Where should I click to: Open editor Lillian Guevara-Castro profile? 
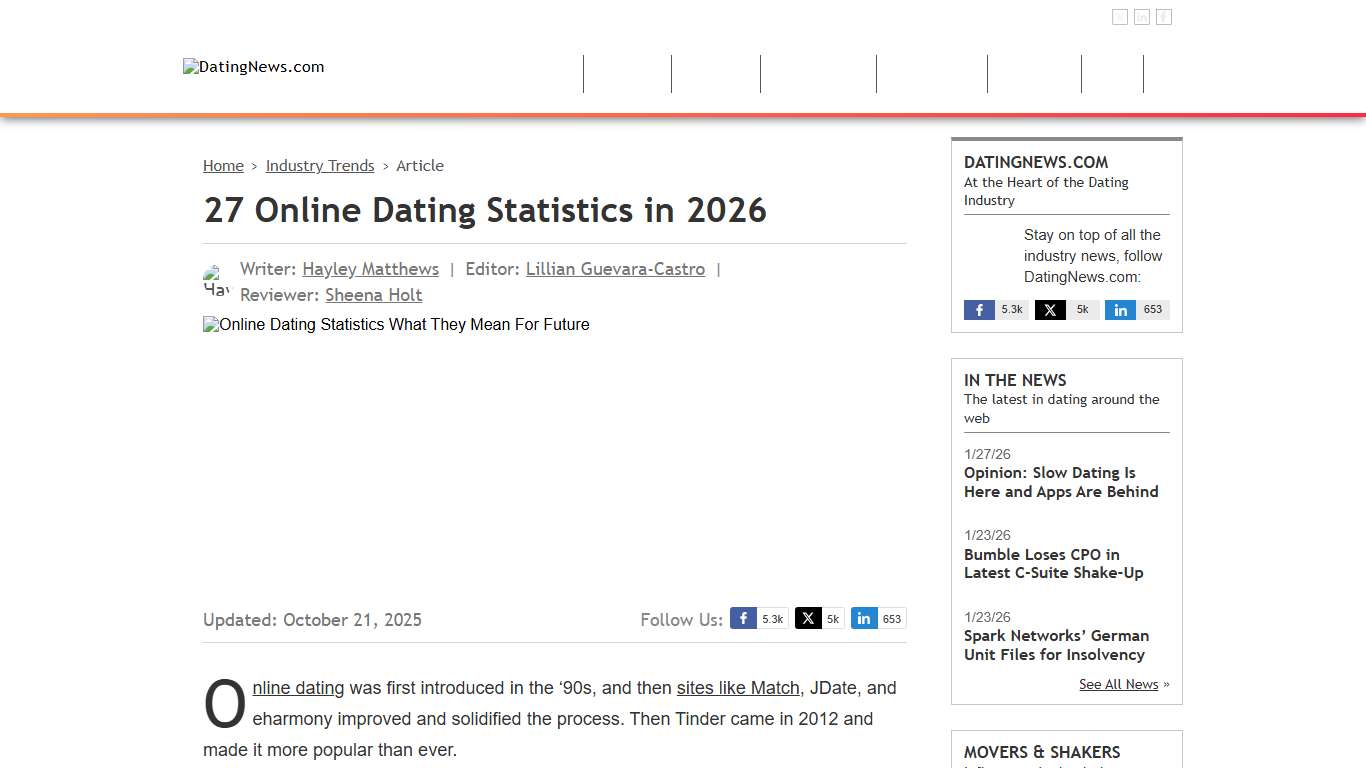tap(615, 269)
